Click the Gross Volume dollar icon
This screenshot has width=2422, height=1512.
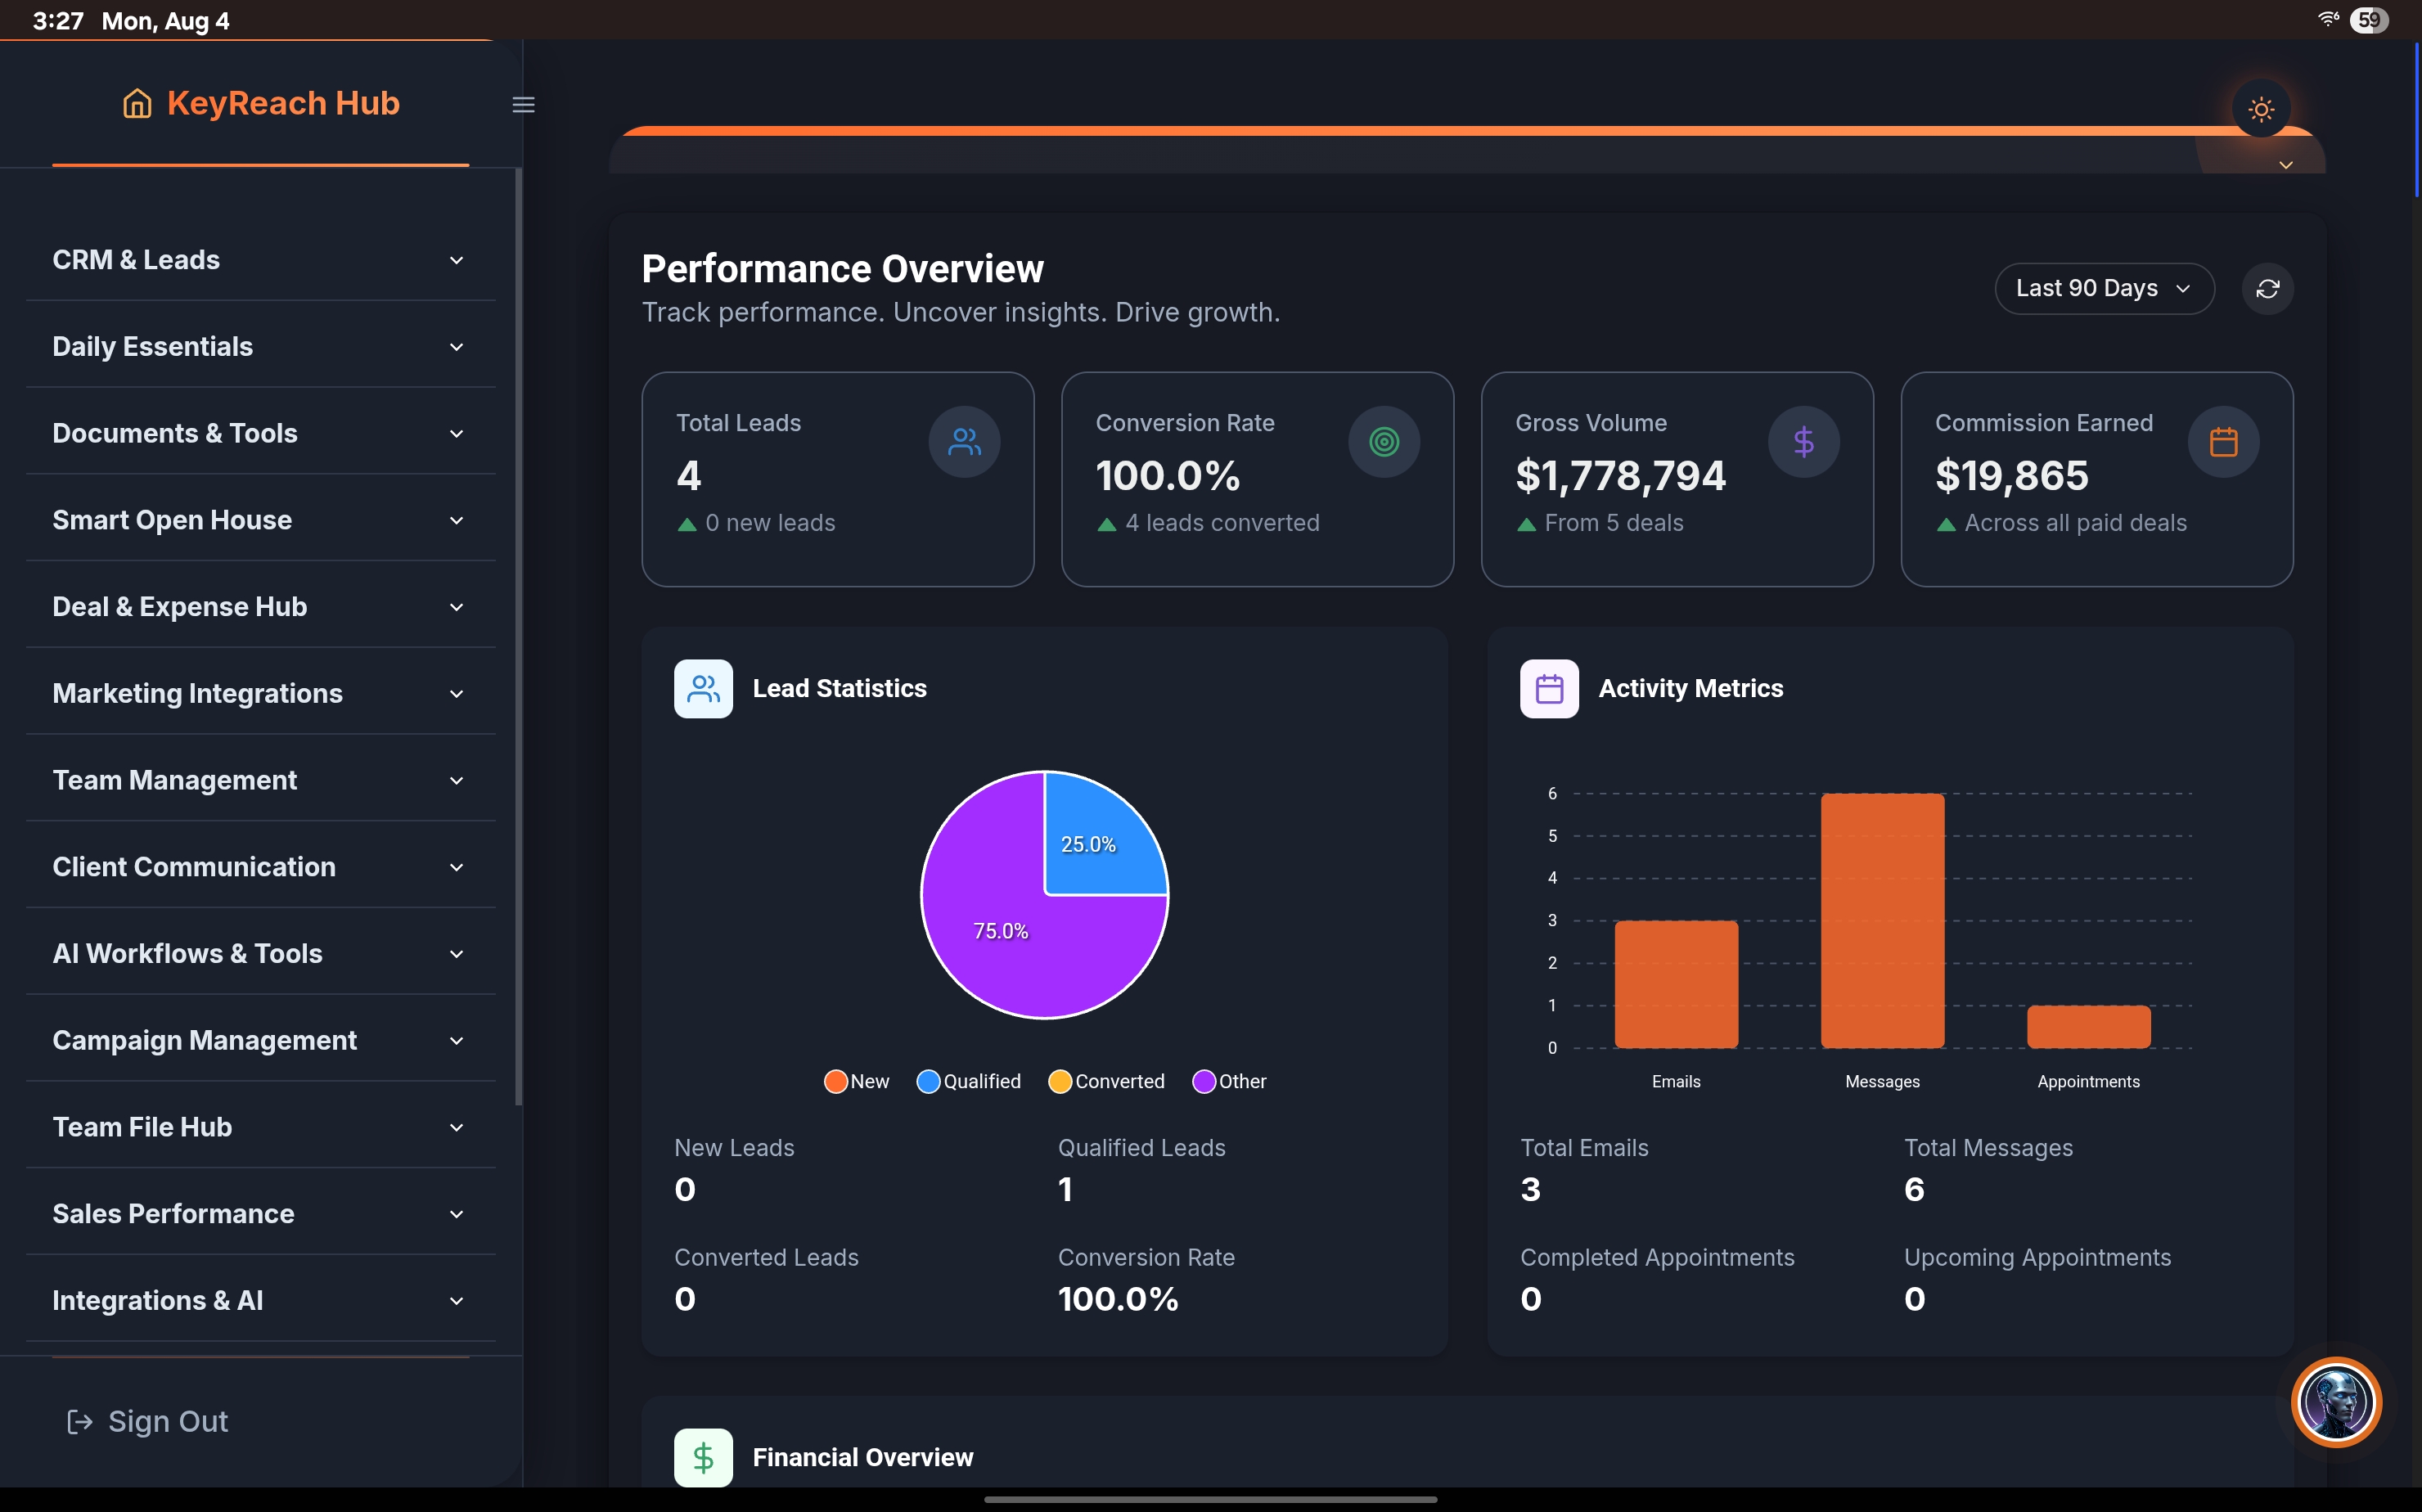pyautogui.click(x=1803, y=442)
